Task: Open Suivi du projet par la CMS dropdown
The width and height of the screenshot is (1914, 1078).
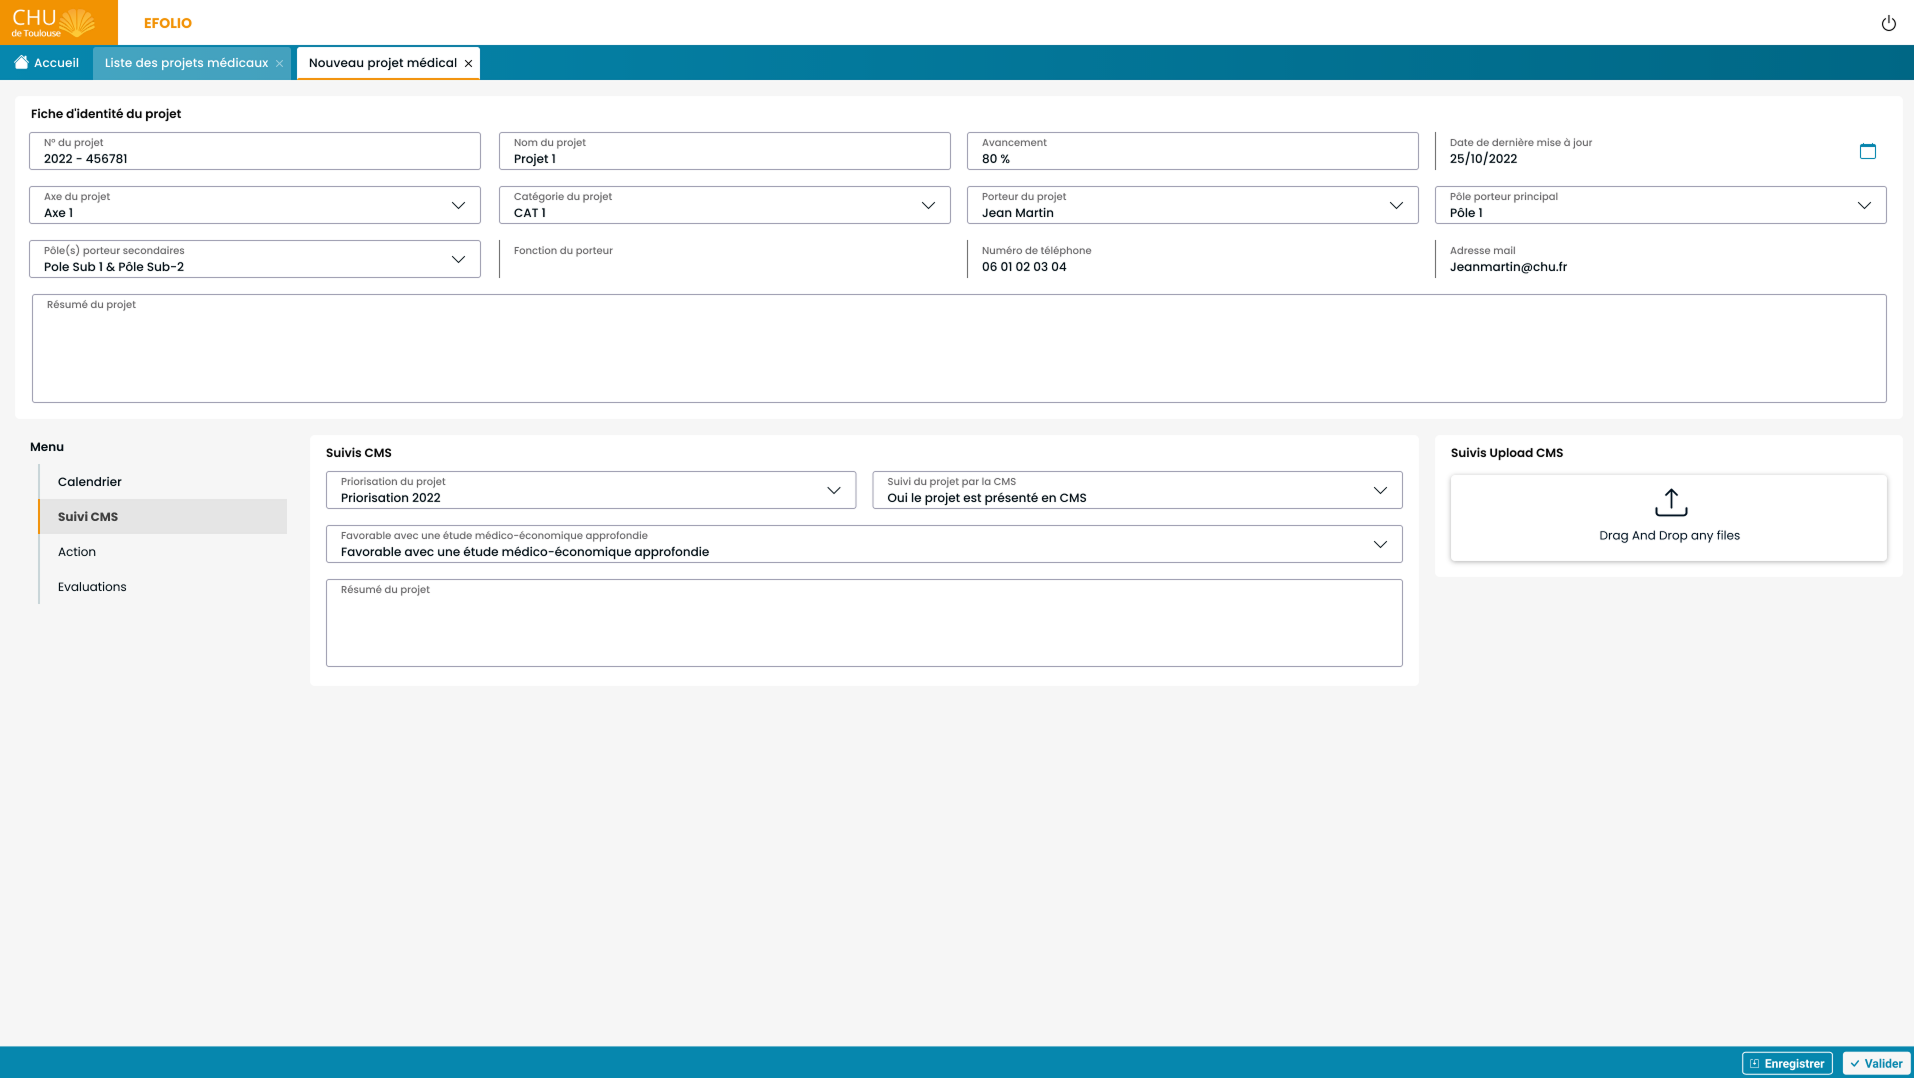Action: pos(1380,490)
